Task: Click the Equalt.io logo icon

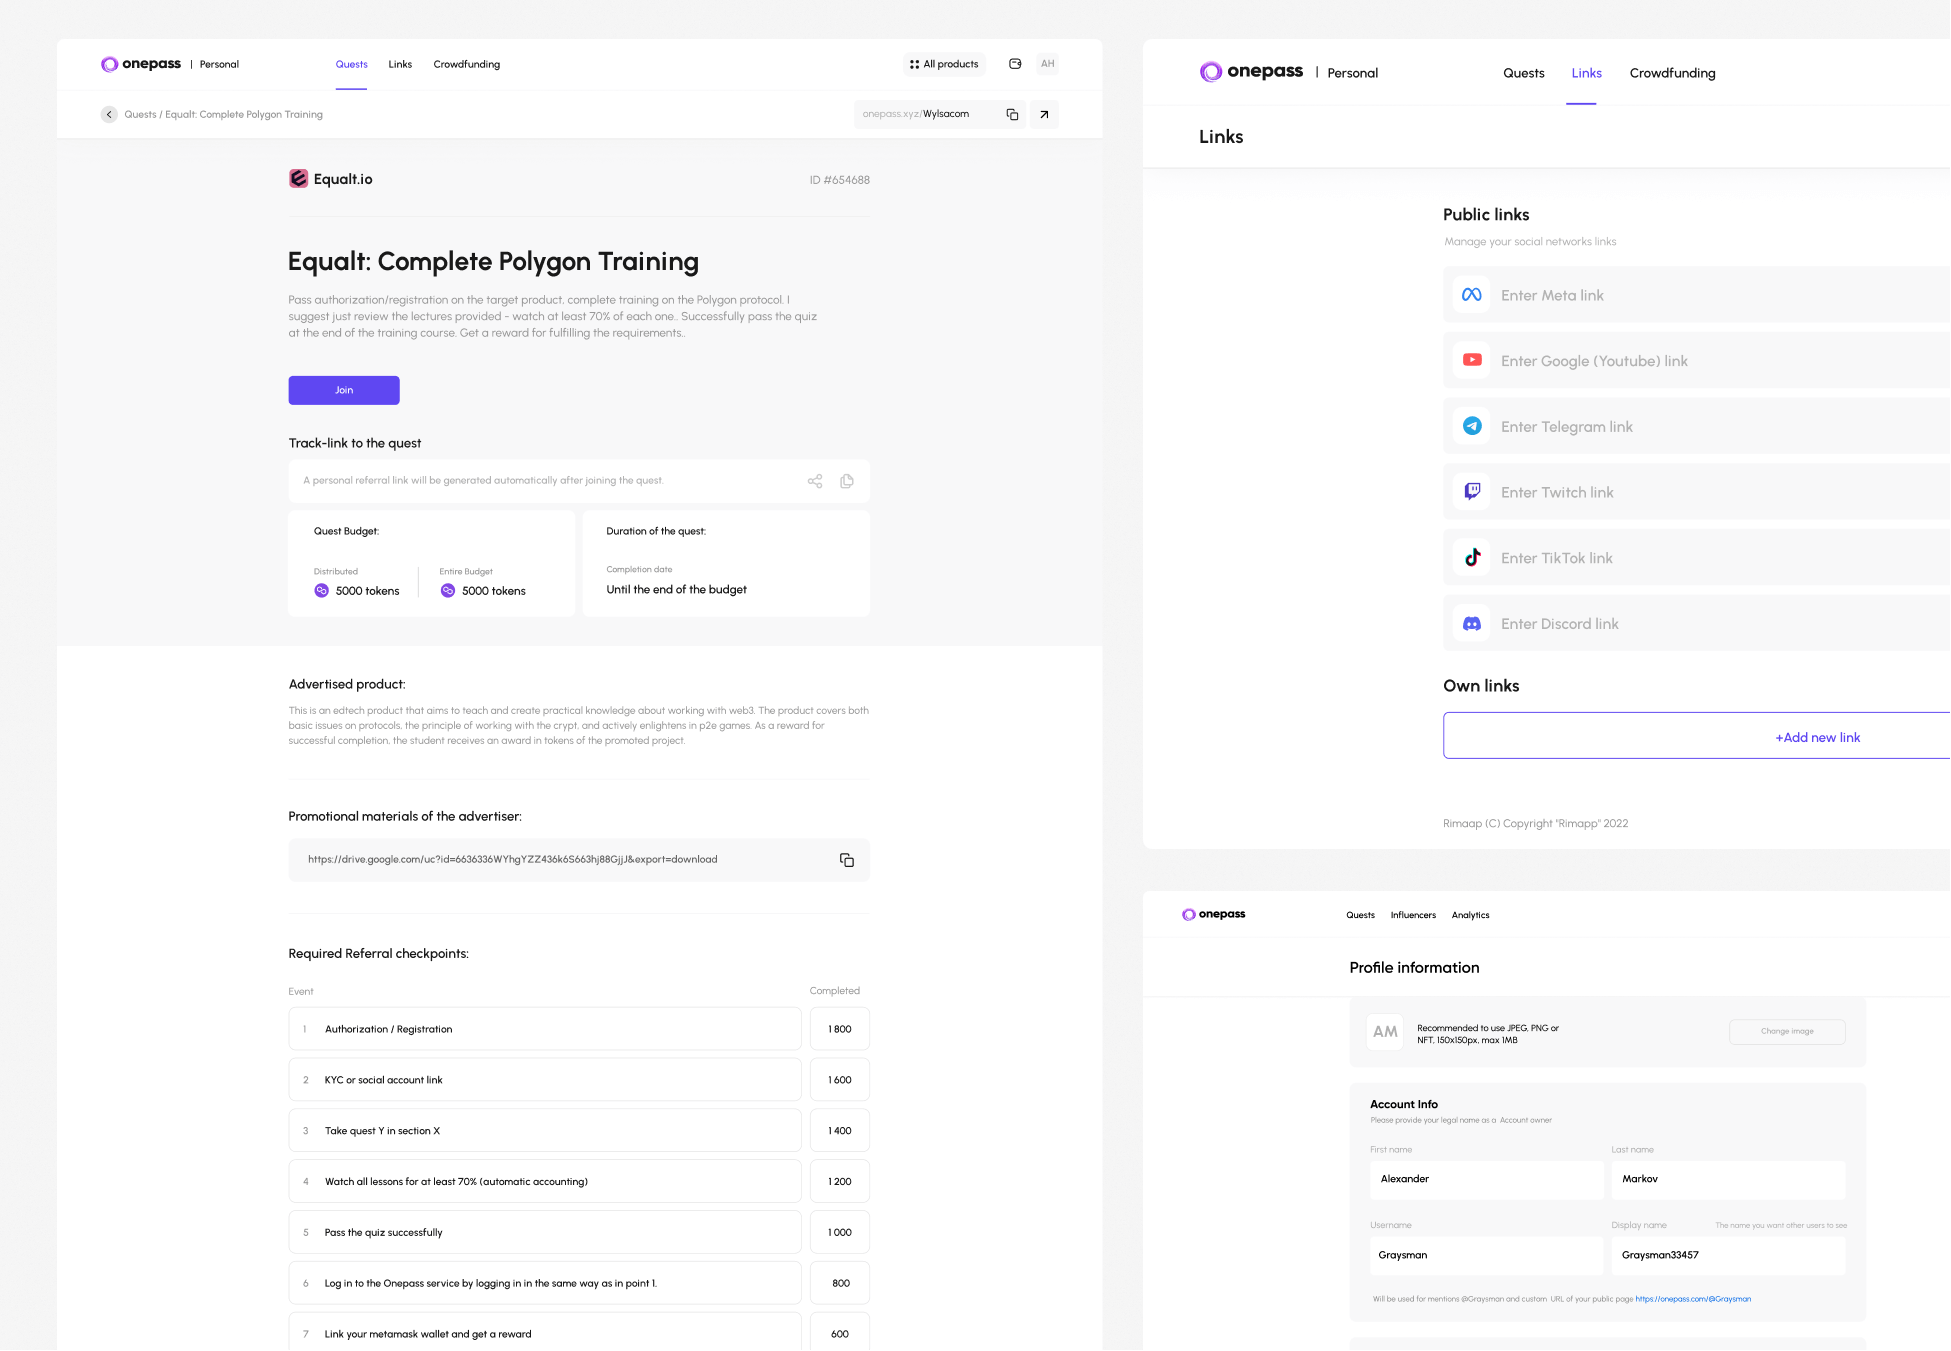Action: [x=298, y=179]
